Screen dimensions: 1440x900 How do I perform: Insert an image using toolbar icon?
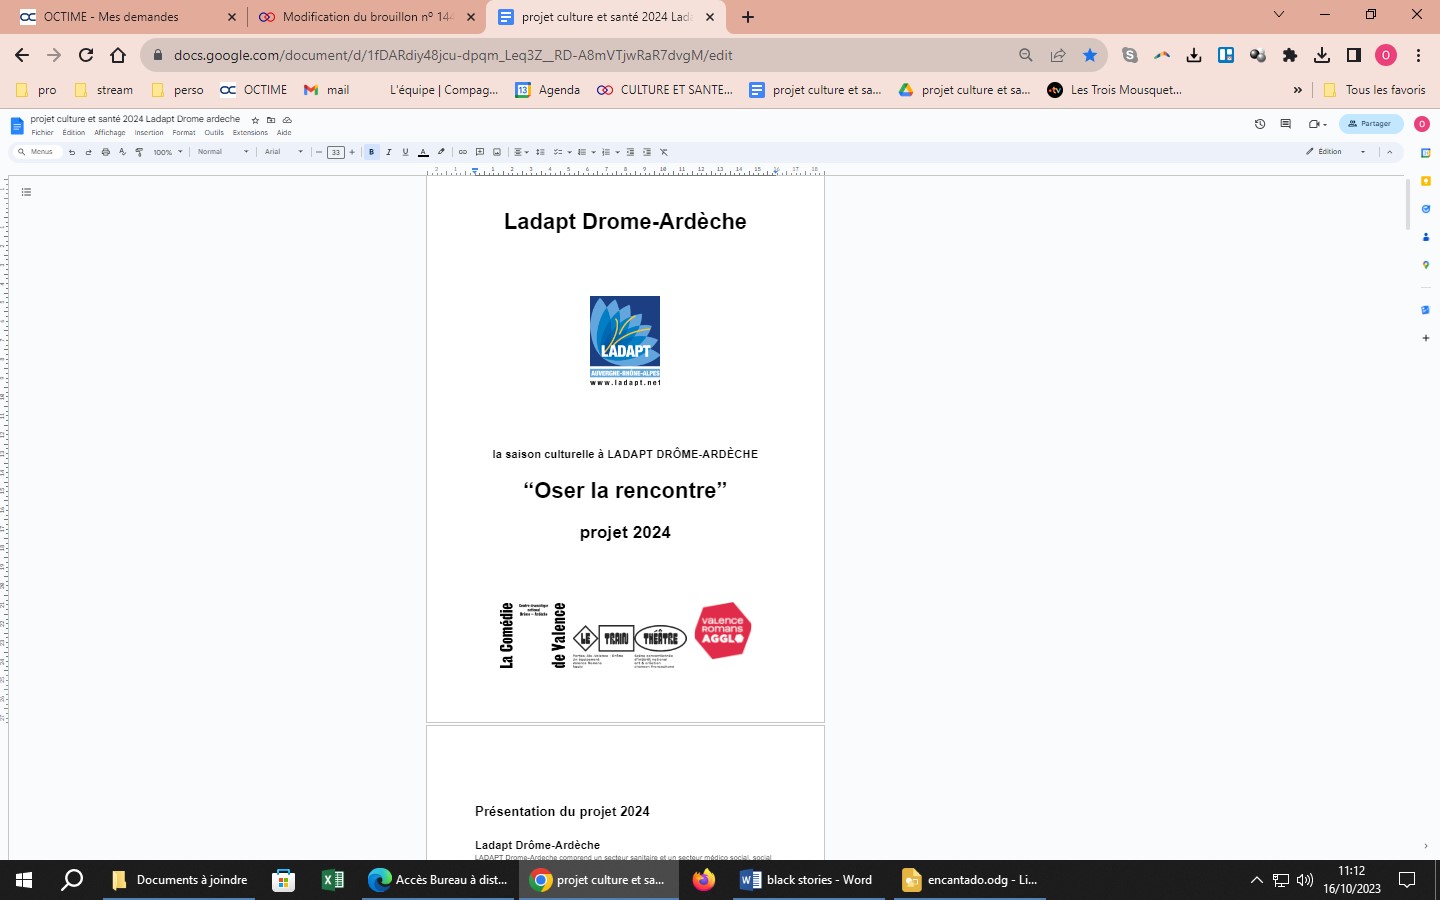(497, 152)
